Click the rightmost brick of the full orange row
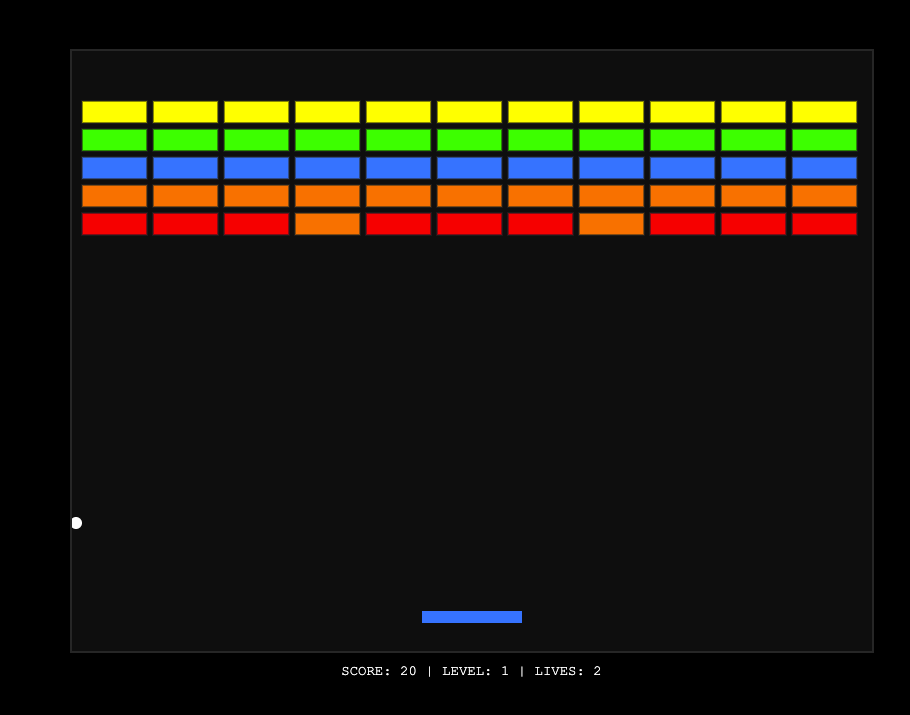Screen dimensions: 910x715 (824, 196)
